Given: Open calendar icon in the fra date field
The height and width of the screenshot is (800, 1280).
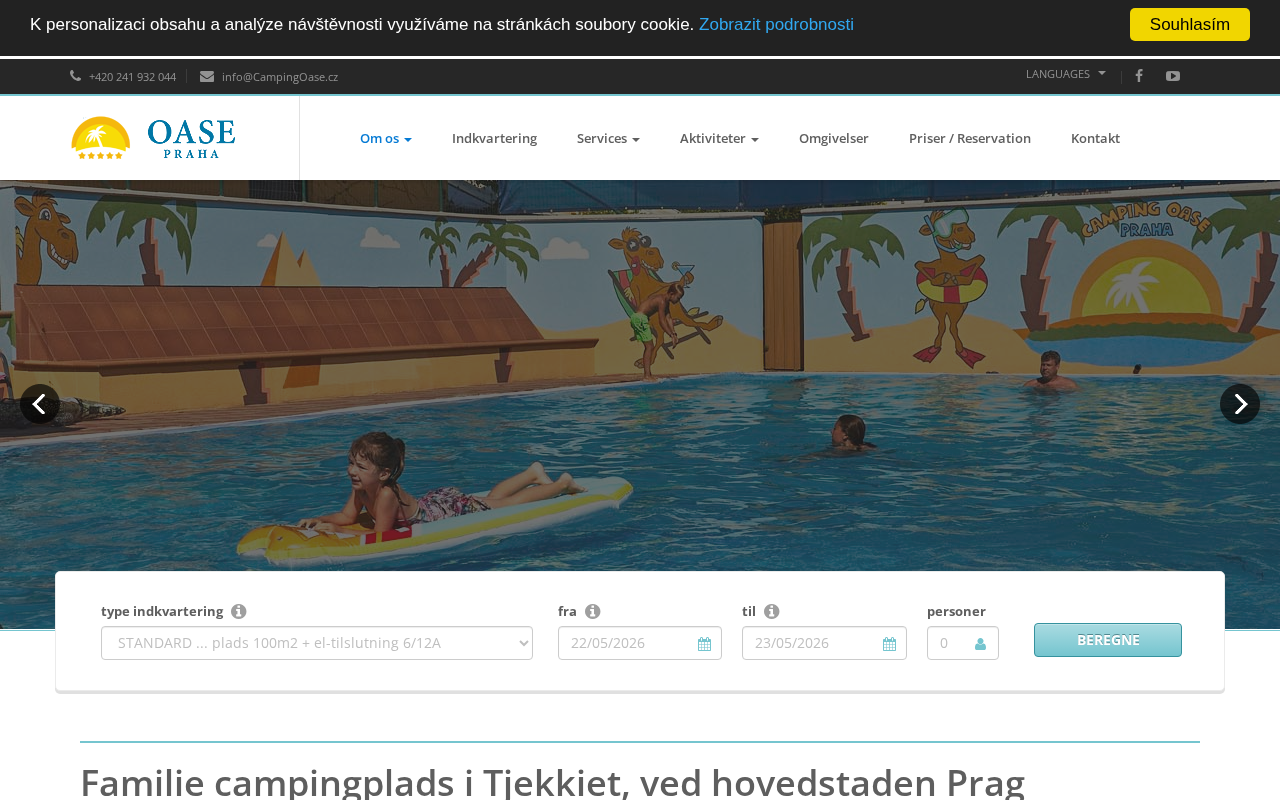Looking at the screenshot, I should coord(704,644).
